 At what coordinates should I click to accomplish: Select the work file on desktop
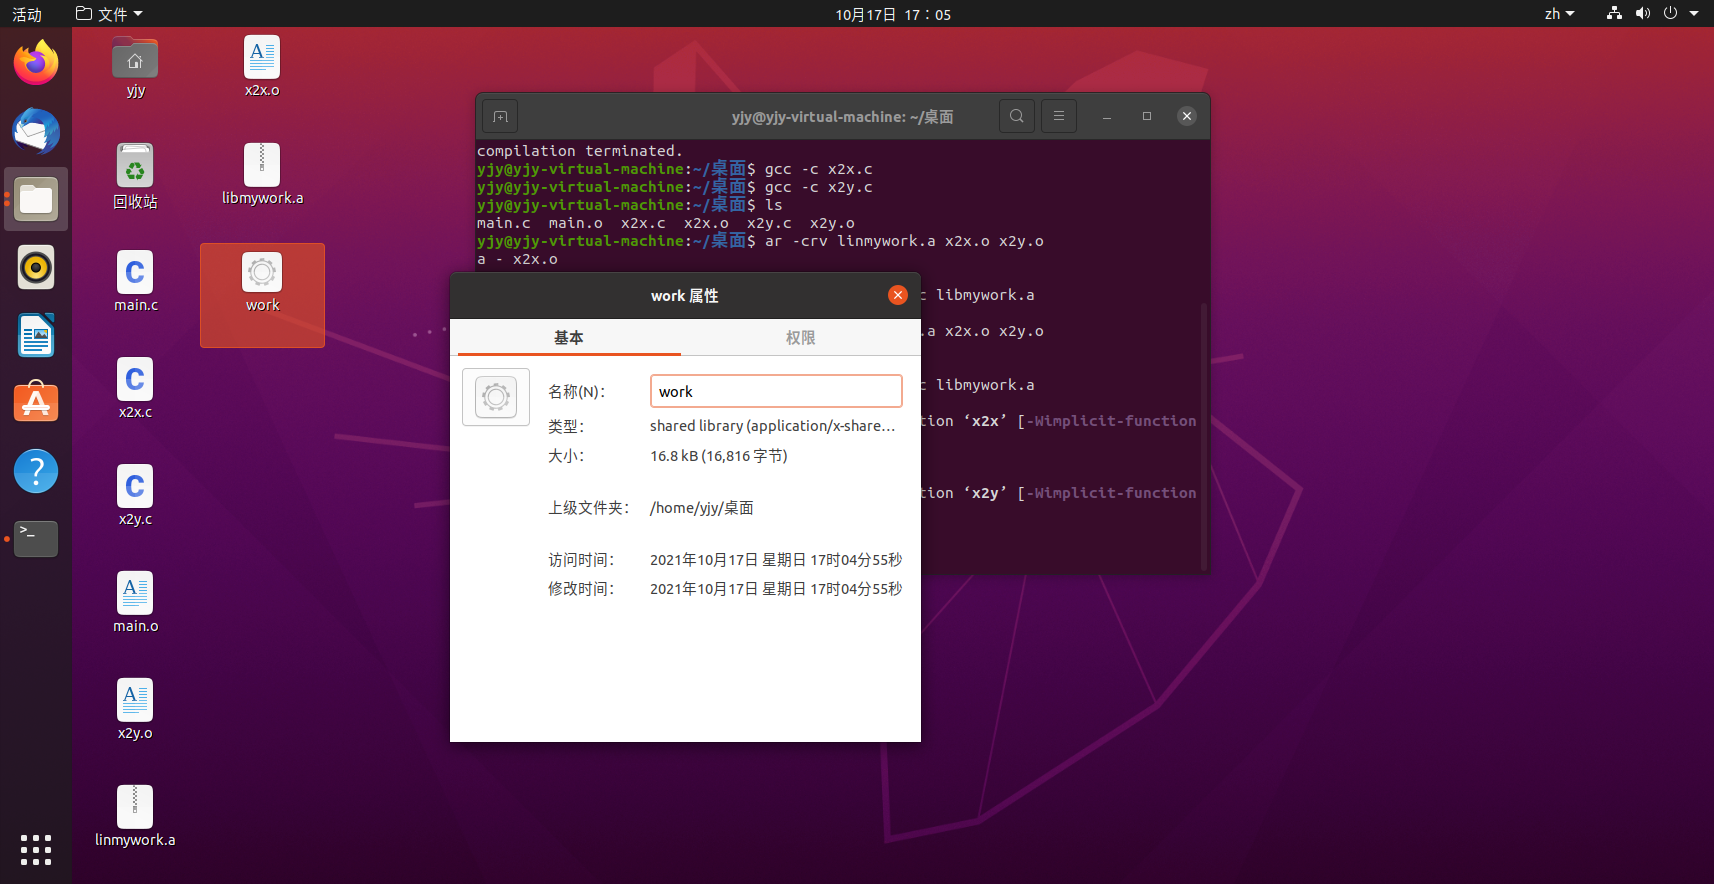(262, 295)
